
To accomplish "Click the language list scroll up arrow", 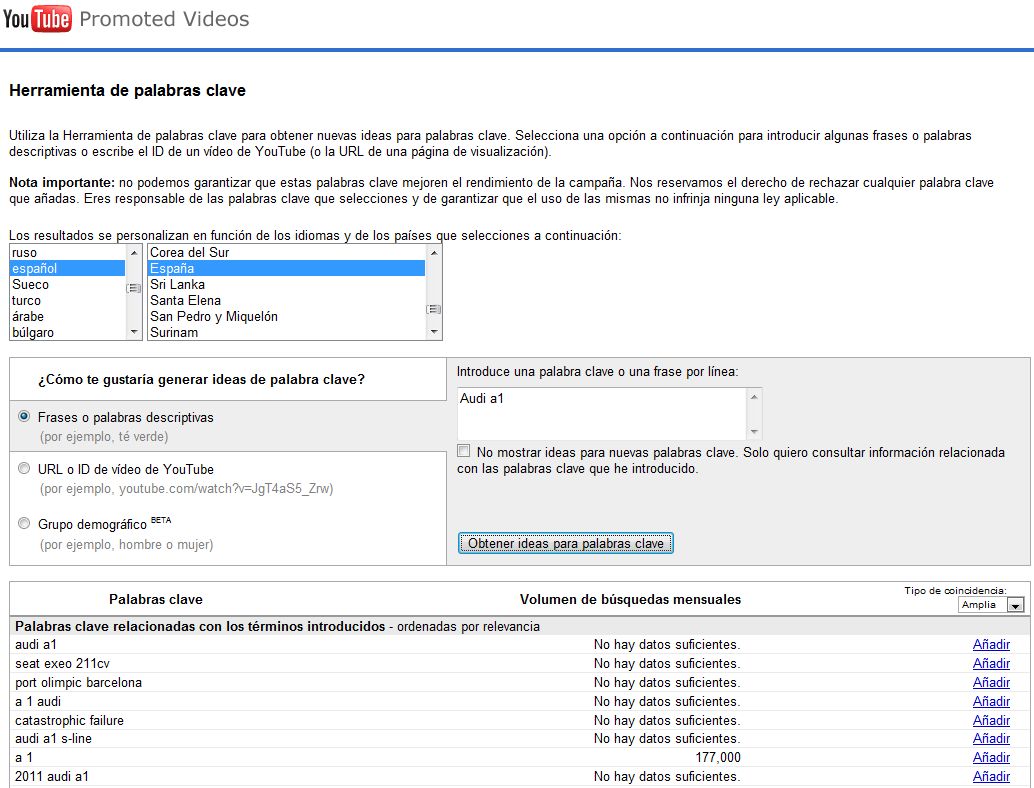I will coord(134,253).
